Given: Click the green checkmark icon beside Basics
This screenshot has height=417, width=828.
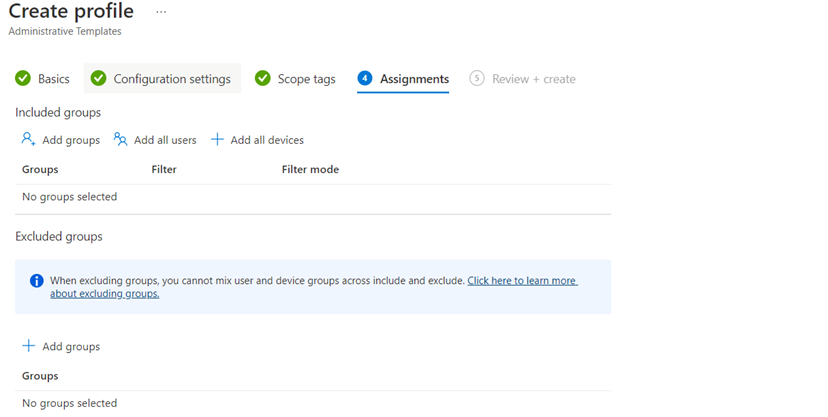Looking at the screenshot, I should 23,79.
